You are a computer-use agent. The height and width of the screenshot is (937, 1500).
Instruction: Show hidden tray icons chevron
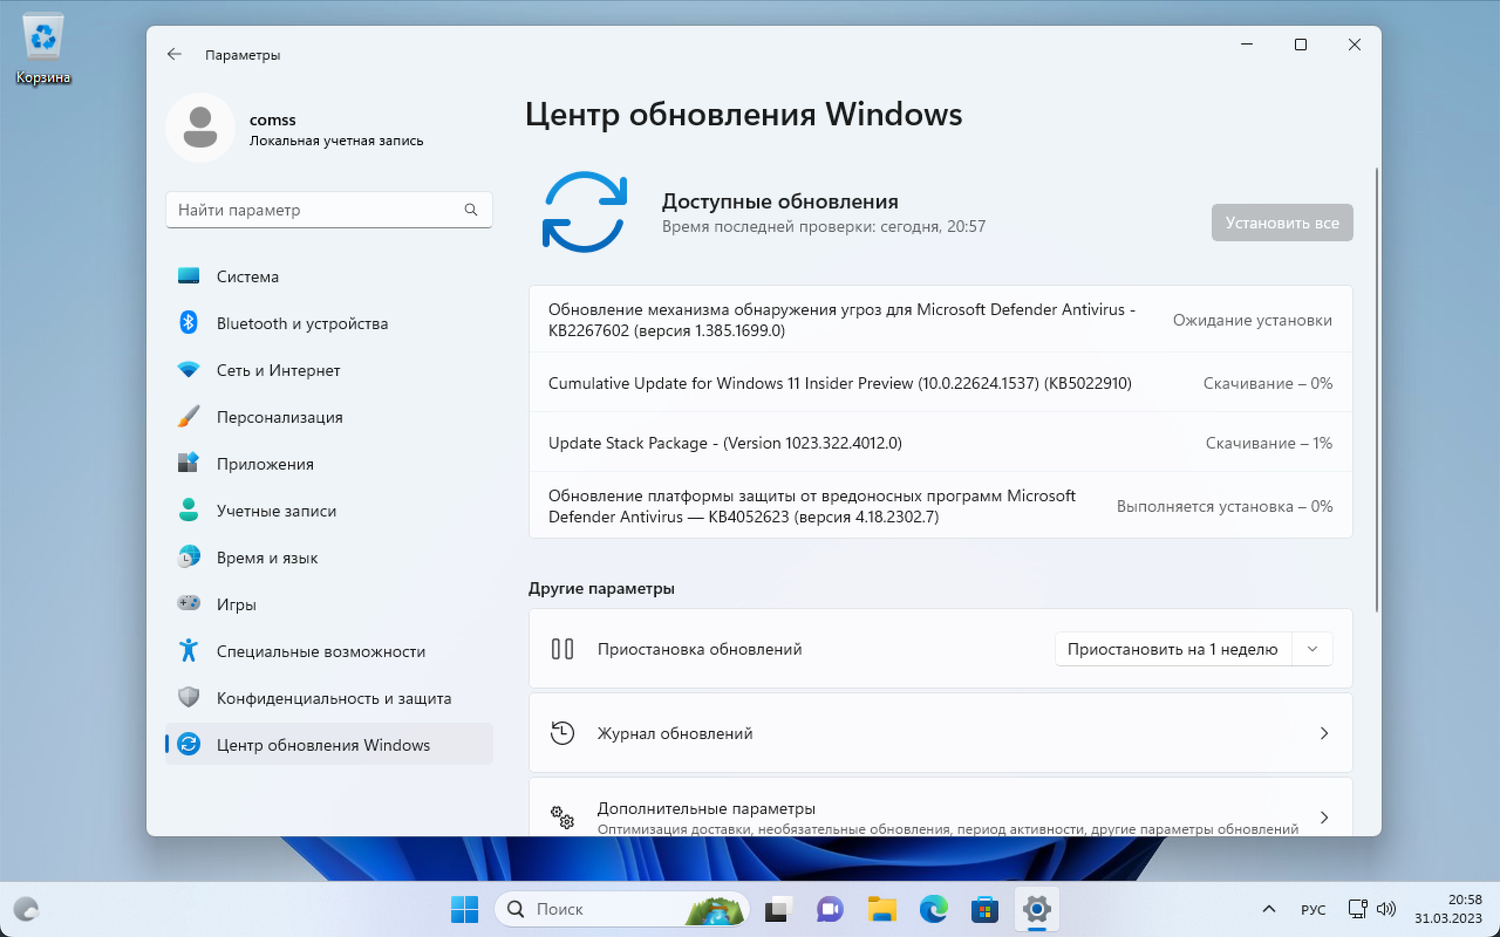1269,909
